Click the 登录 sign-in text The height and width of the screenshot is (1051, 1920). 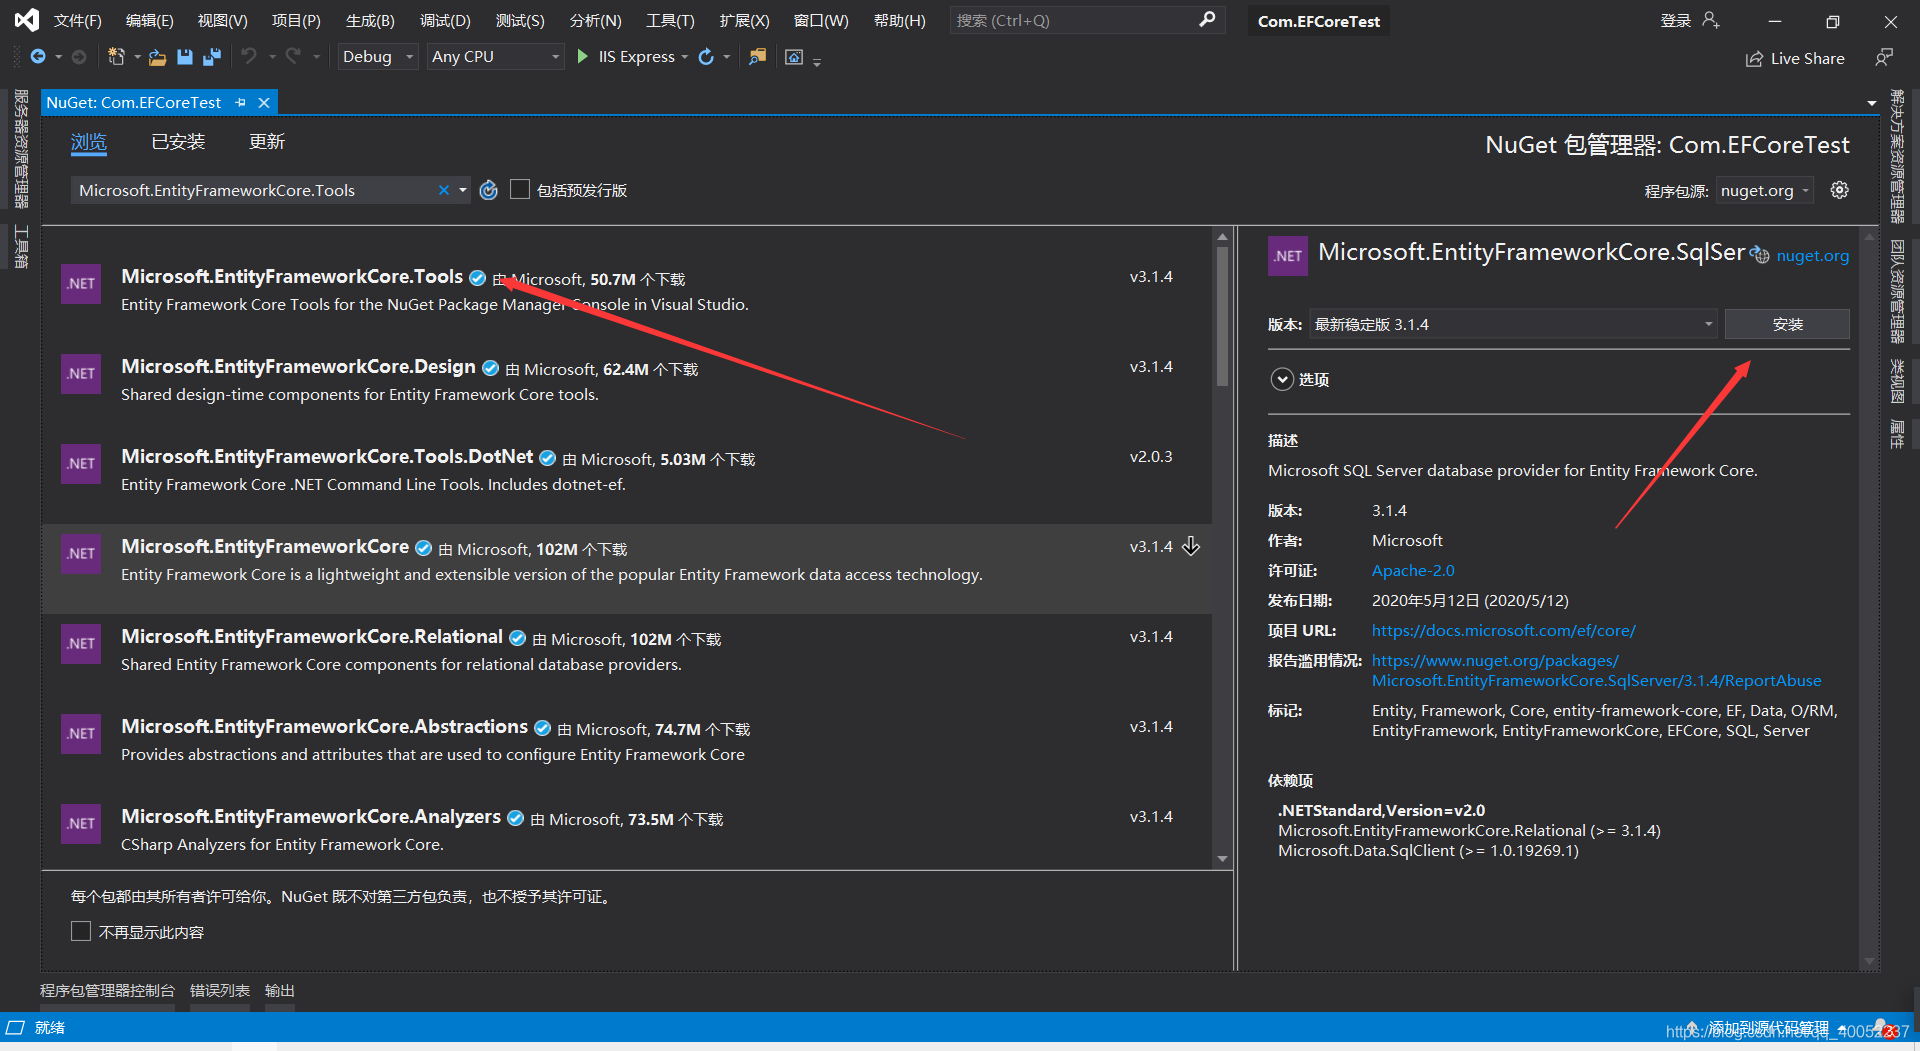1675,20
